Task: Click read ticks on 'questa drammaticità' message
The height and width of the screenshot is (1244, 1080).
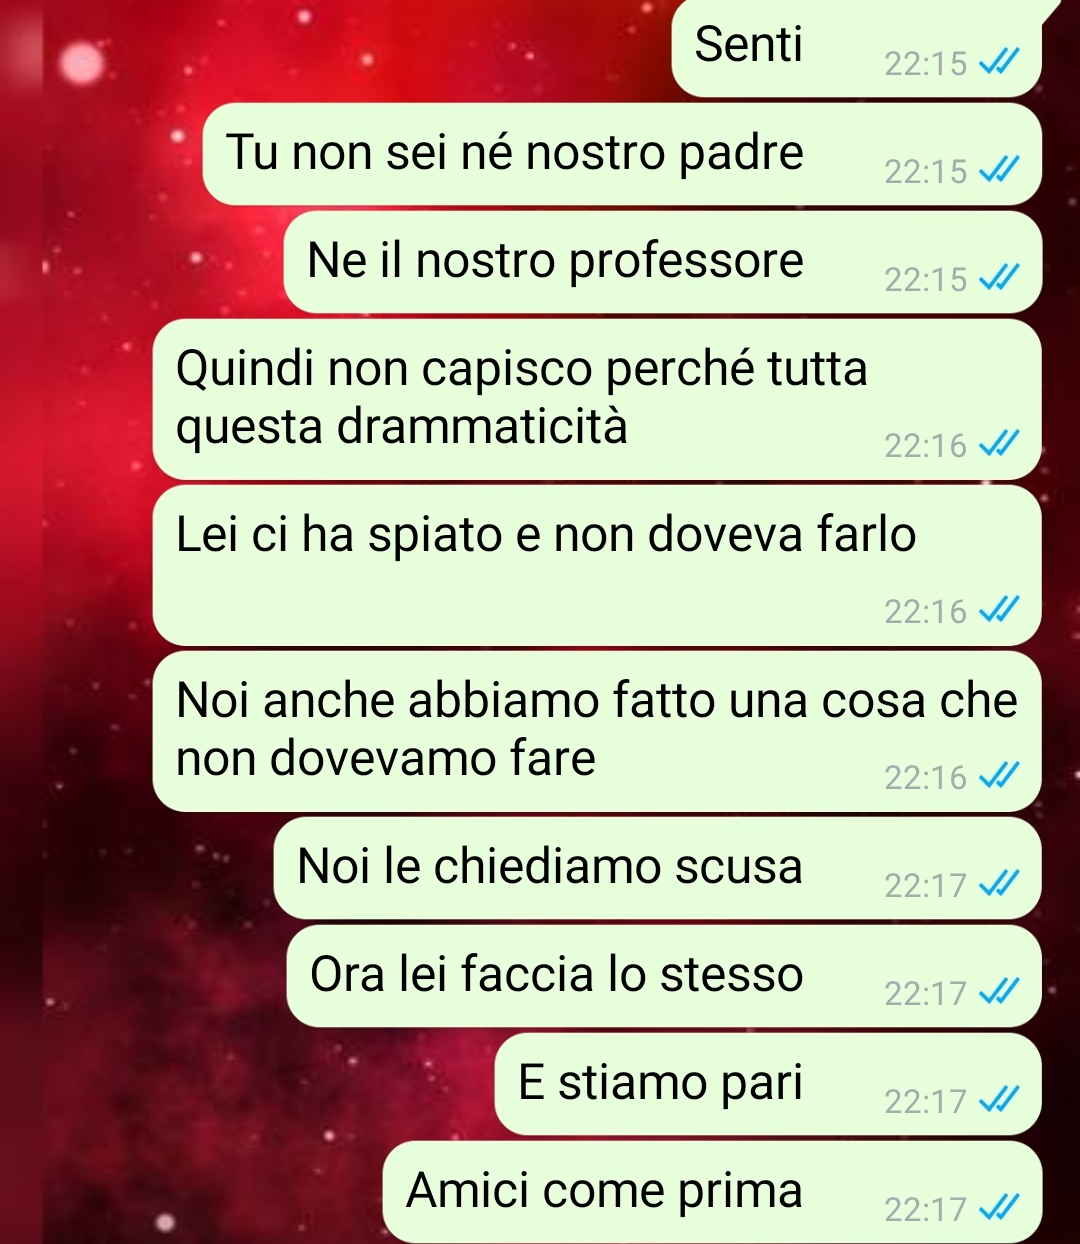Action: pyautogui.click(x=998, y=444)
